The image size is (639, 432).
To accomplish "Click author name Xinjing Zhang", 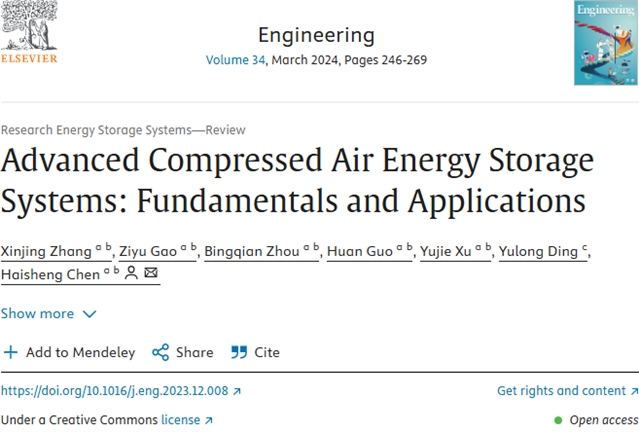I will [x=46, y=251].
